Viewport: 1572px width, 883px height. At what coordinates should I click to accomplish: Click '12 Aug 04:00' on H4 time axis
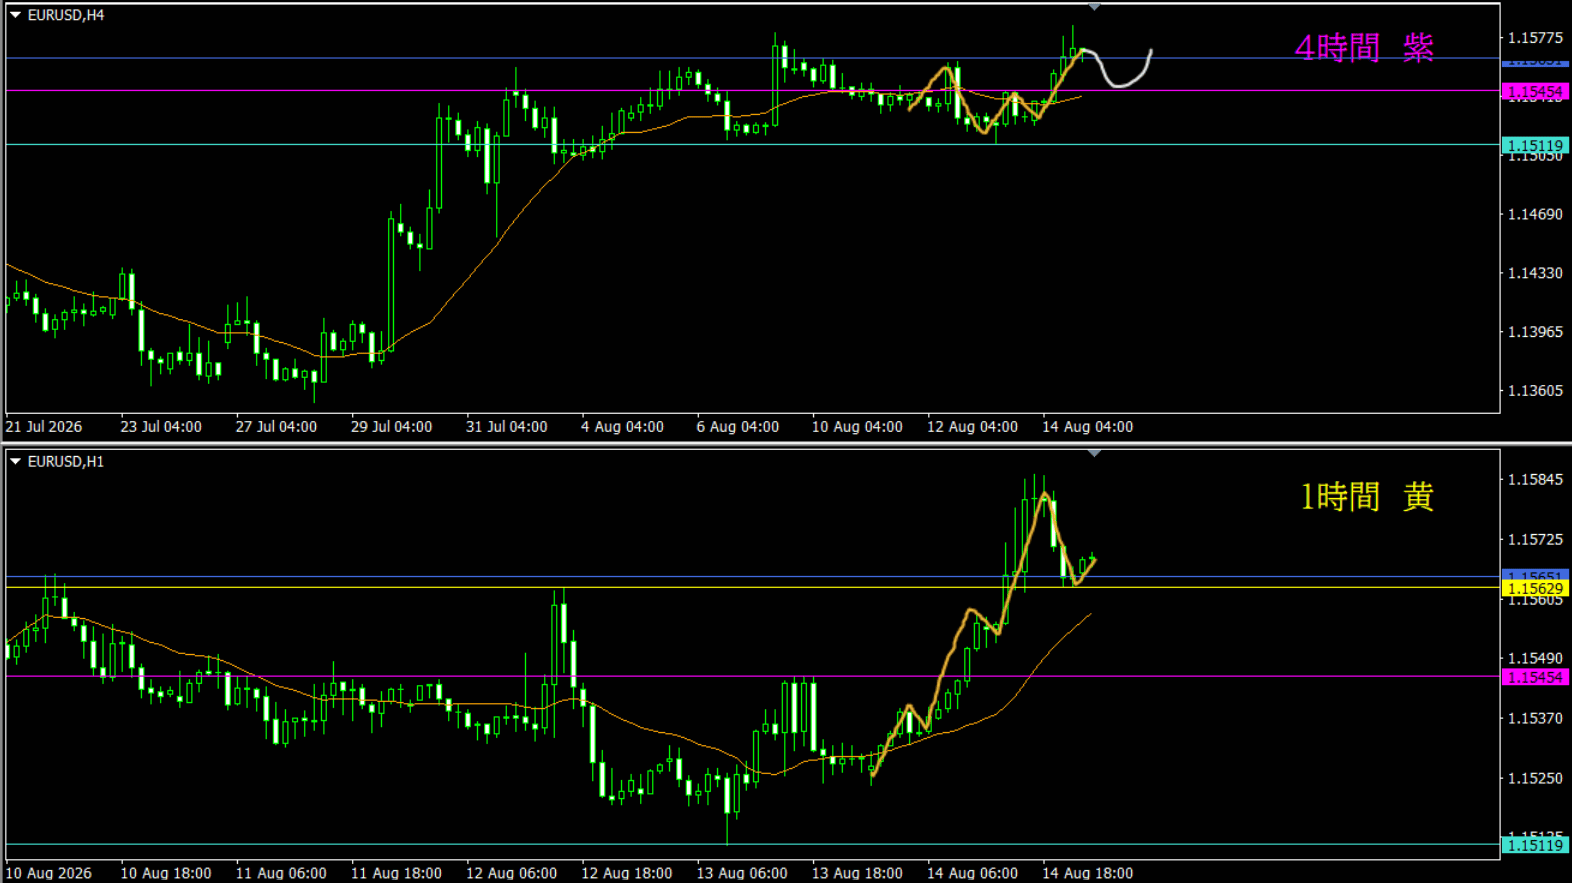972,427
